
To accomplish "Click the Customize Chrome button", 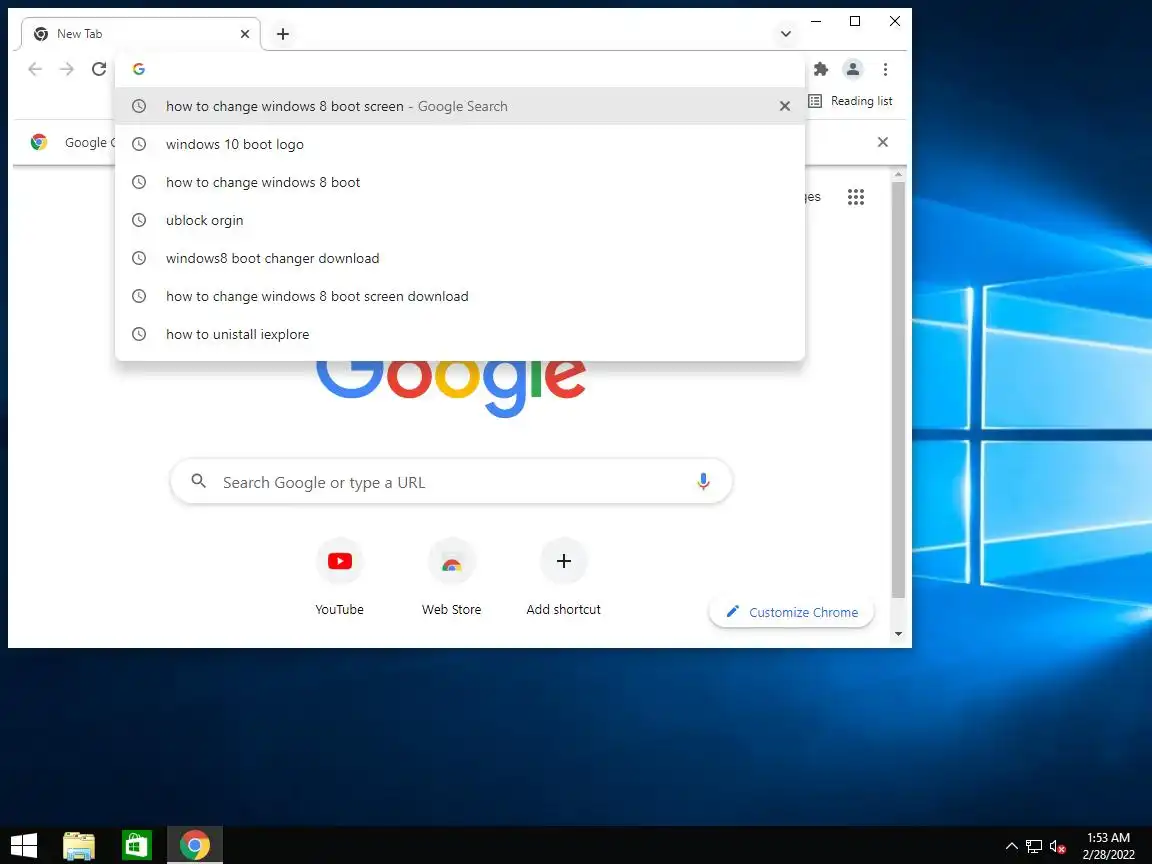I will pyautogui.click(x=791, y=612).
